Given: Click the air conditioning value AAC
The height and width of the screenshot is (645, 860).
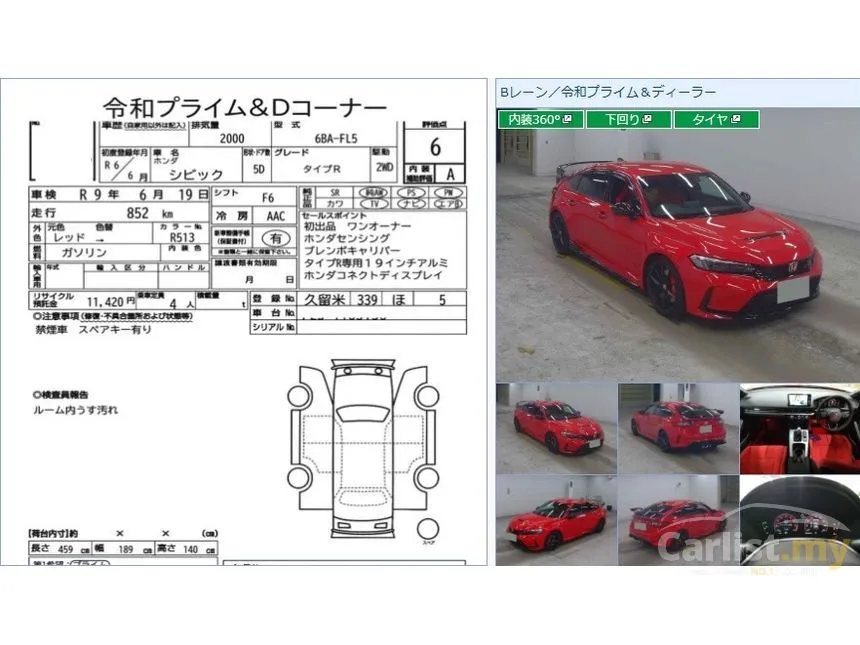Looking at the screenshot, I should 276,216.
